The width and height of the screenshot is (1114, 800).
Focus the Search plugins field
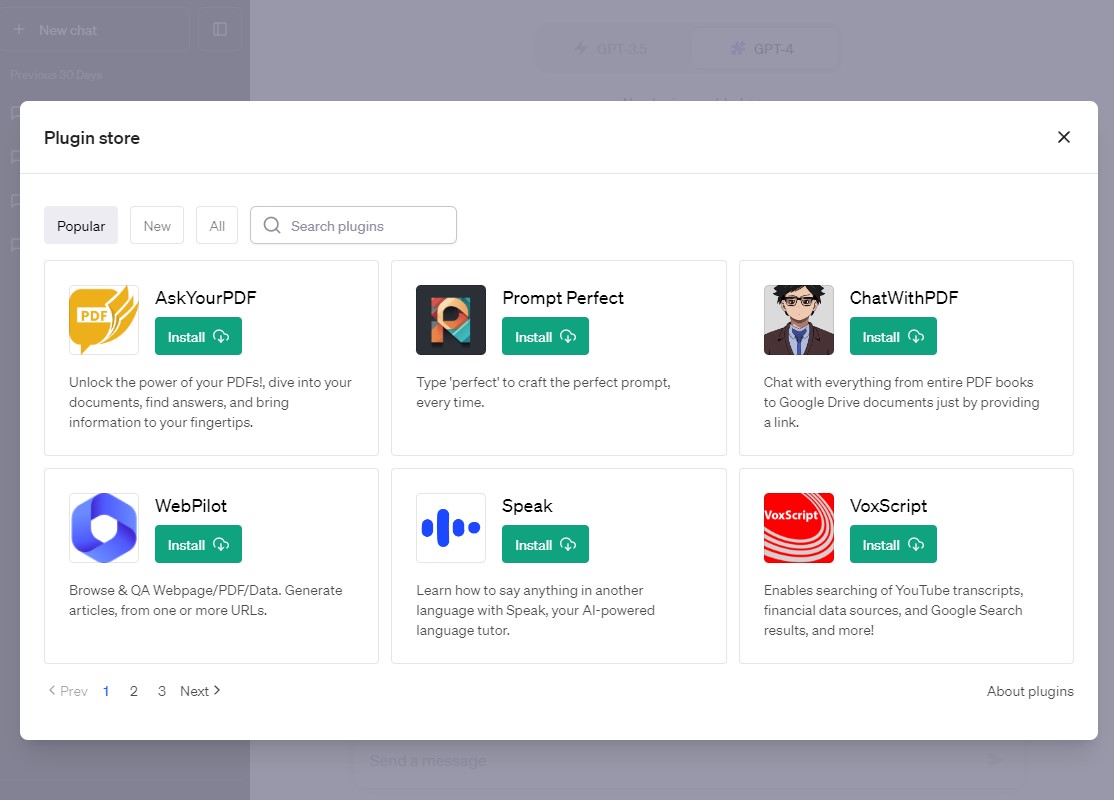pyautogui.click(x=353, y=225)
